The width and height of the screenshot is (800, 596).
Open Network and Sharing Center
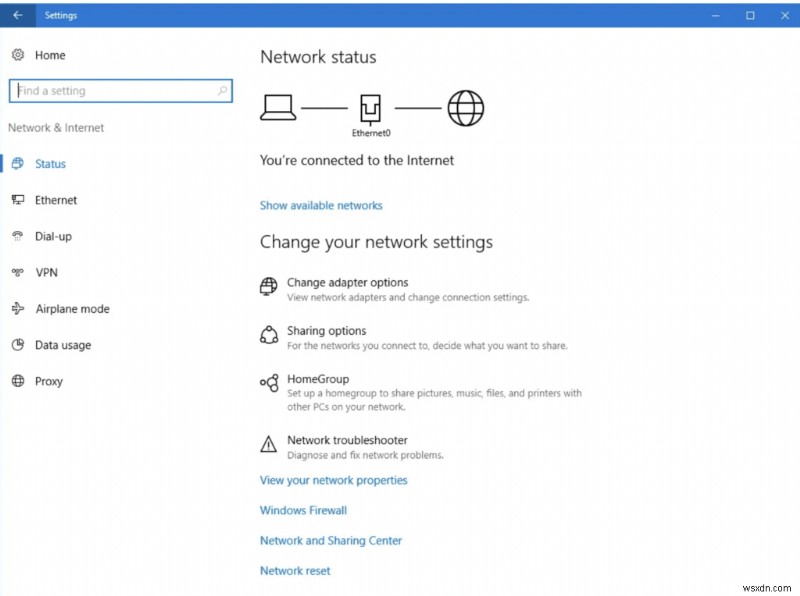point(331,540)
